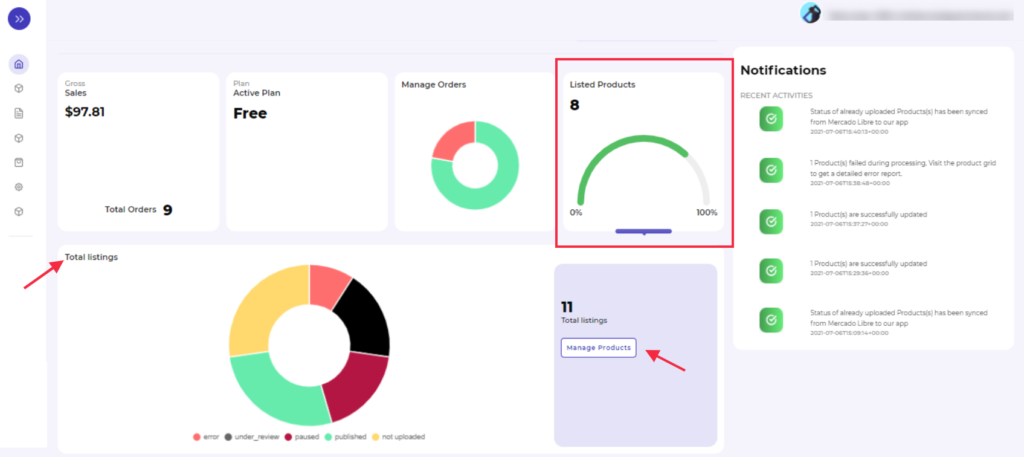Click check icon of notification timestamped 15:40:13
1024x457 pixels.
point(771,119)
